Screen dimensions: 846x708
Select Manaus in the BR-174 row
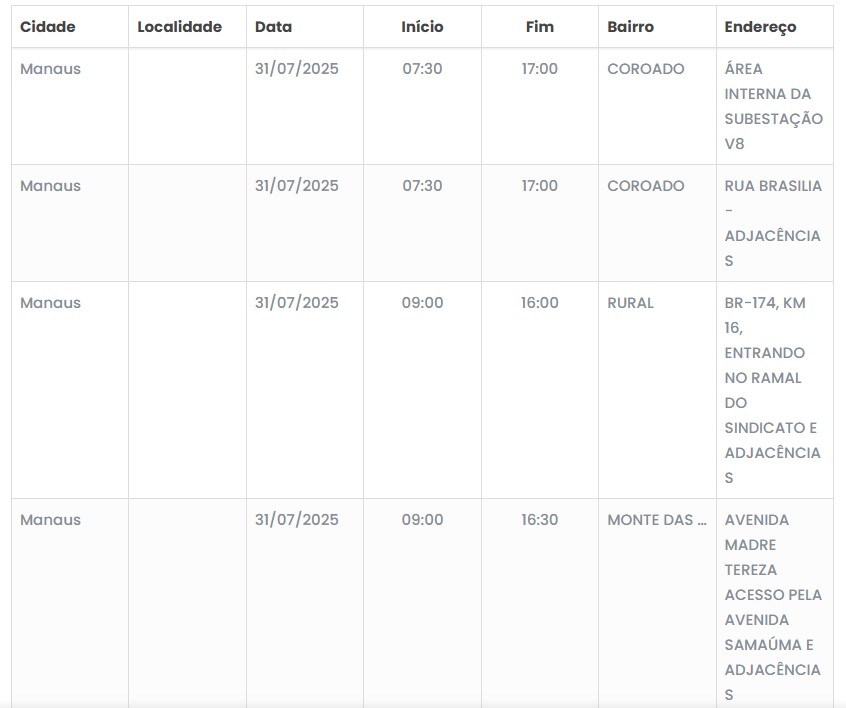[x=50, y=303]
